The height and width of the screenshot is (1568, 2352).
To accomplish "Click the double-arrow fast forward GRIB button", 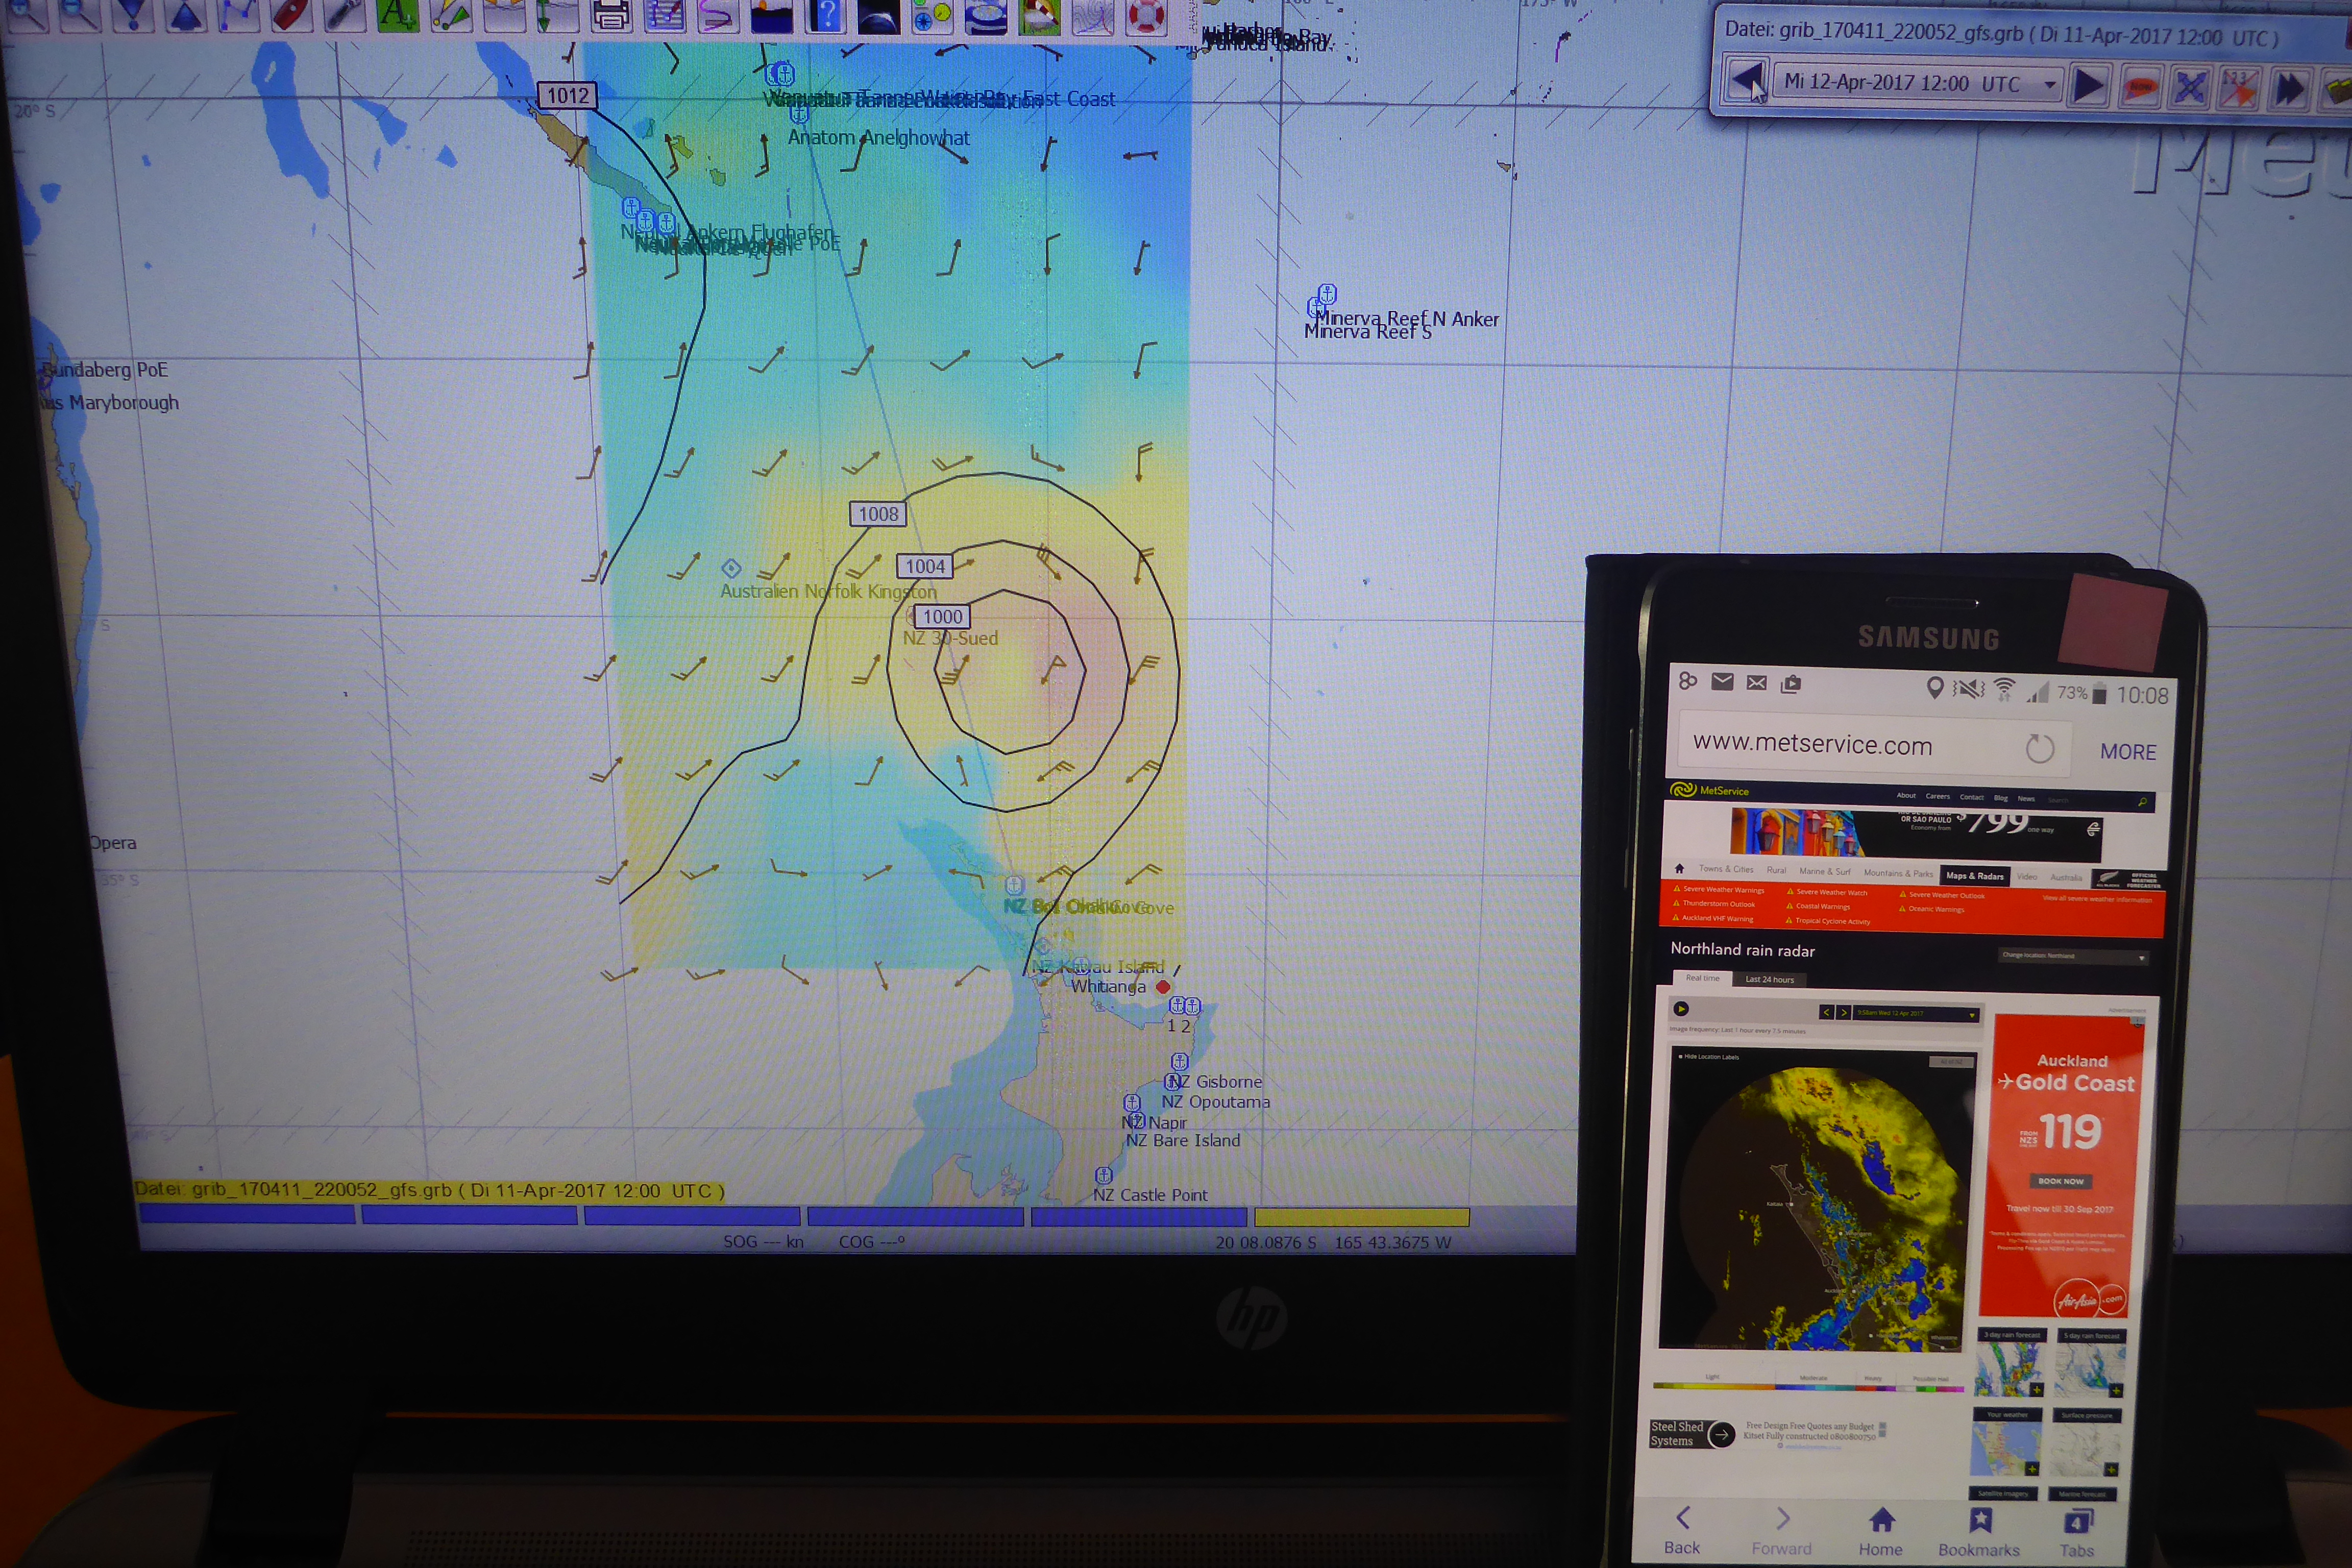I will [2290, 88].
